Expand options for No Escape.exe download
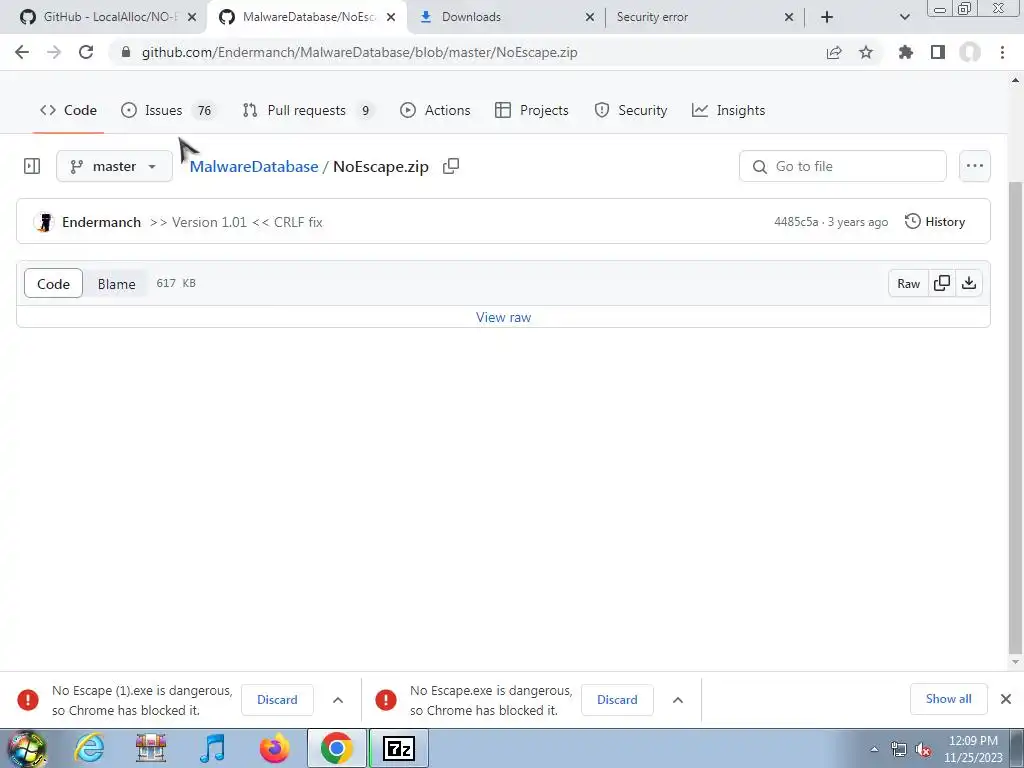 (678, 700)
